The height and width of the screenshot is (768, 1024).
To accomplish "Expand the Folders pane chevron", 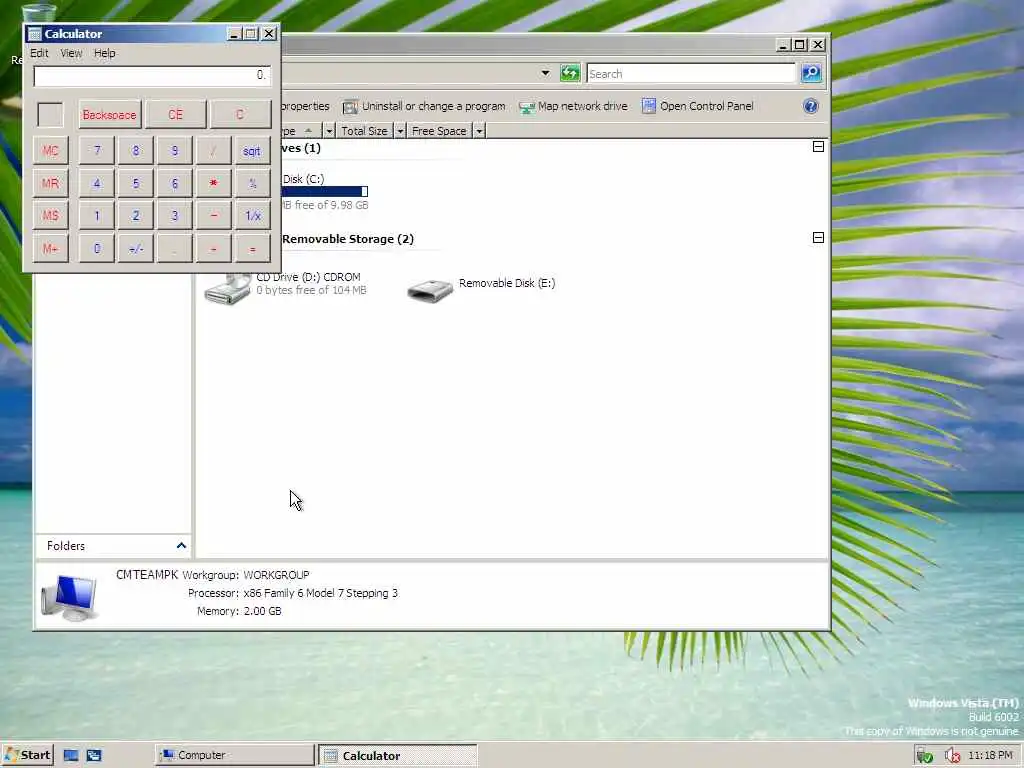I will (x=181, y=545).
